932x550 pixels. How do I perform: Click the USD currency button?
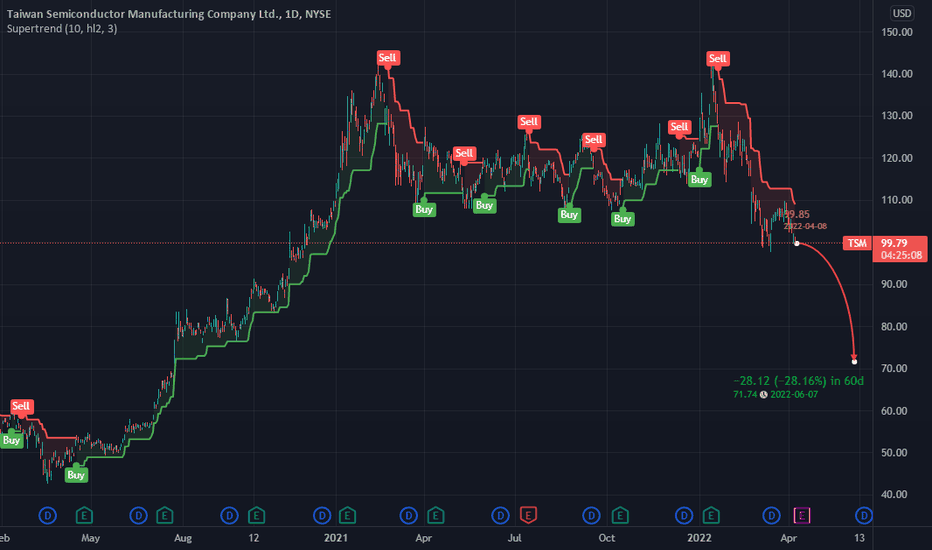pos(902,13)
